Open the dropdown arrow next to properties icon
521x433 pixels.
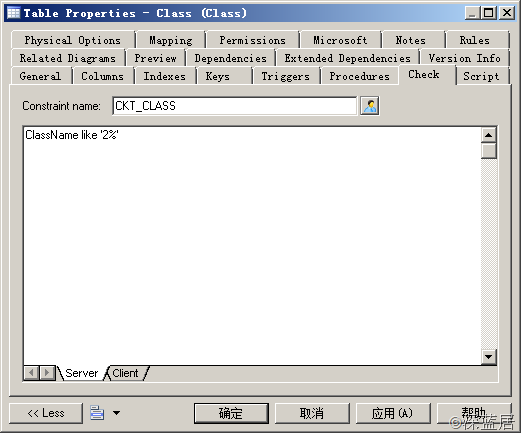116,413
